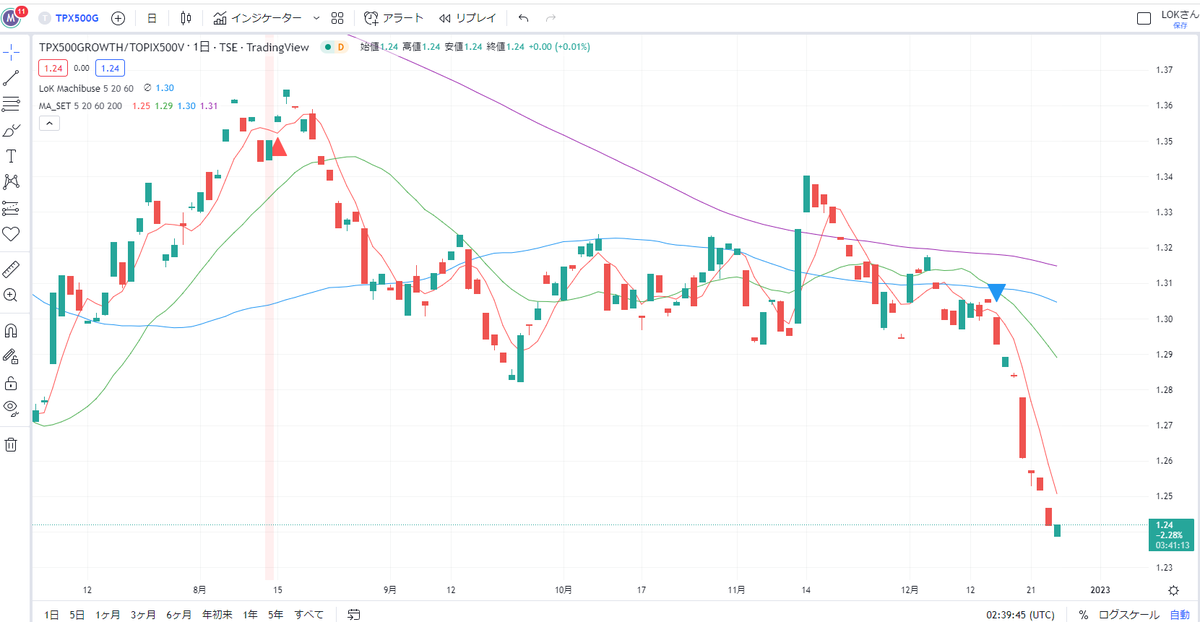This screenshot has height=622, width=1200.
Task: Set date range to 3ヶ月
Action: click(143, 614)
